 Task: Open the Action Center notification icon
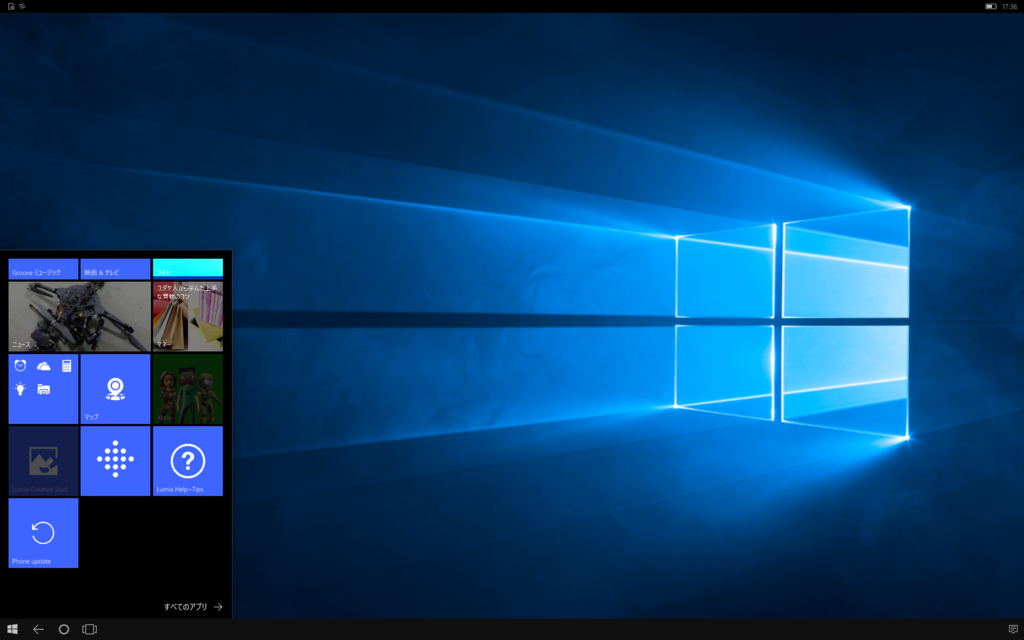1013,630
